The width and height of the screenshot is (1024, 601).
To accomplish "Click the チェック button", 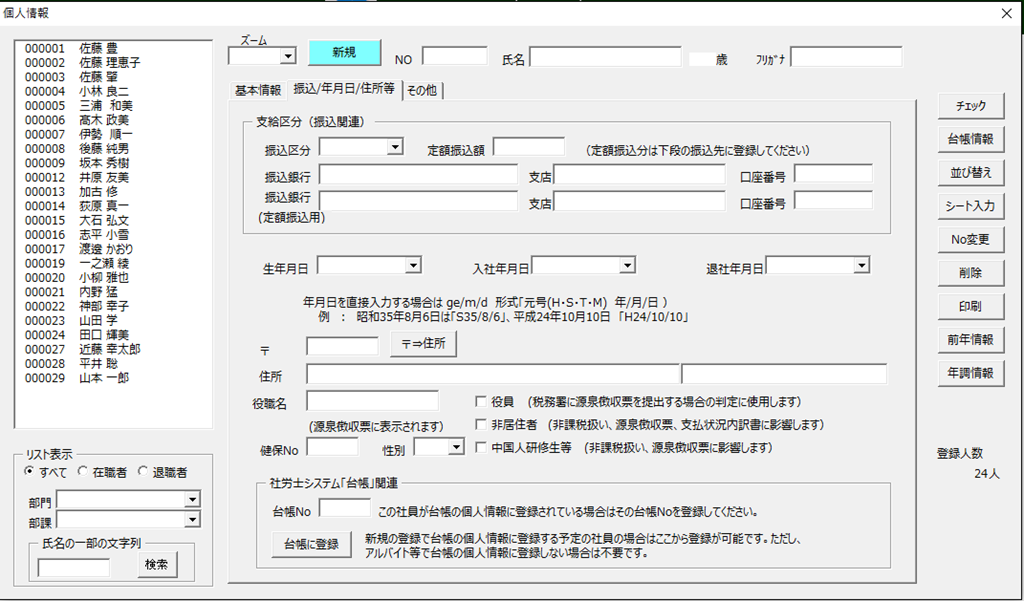I will point(970,106).
